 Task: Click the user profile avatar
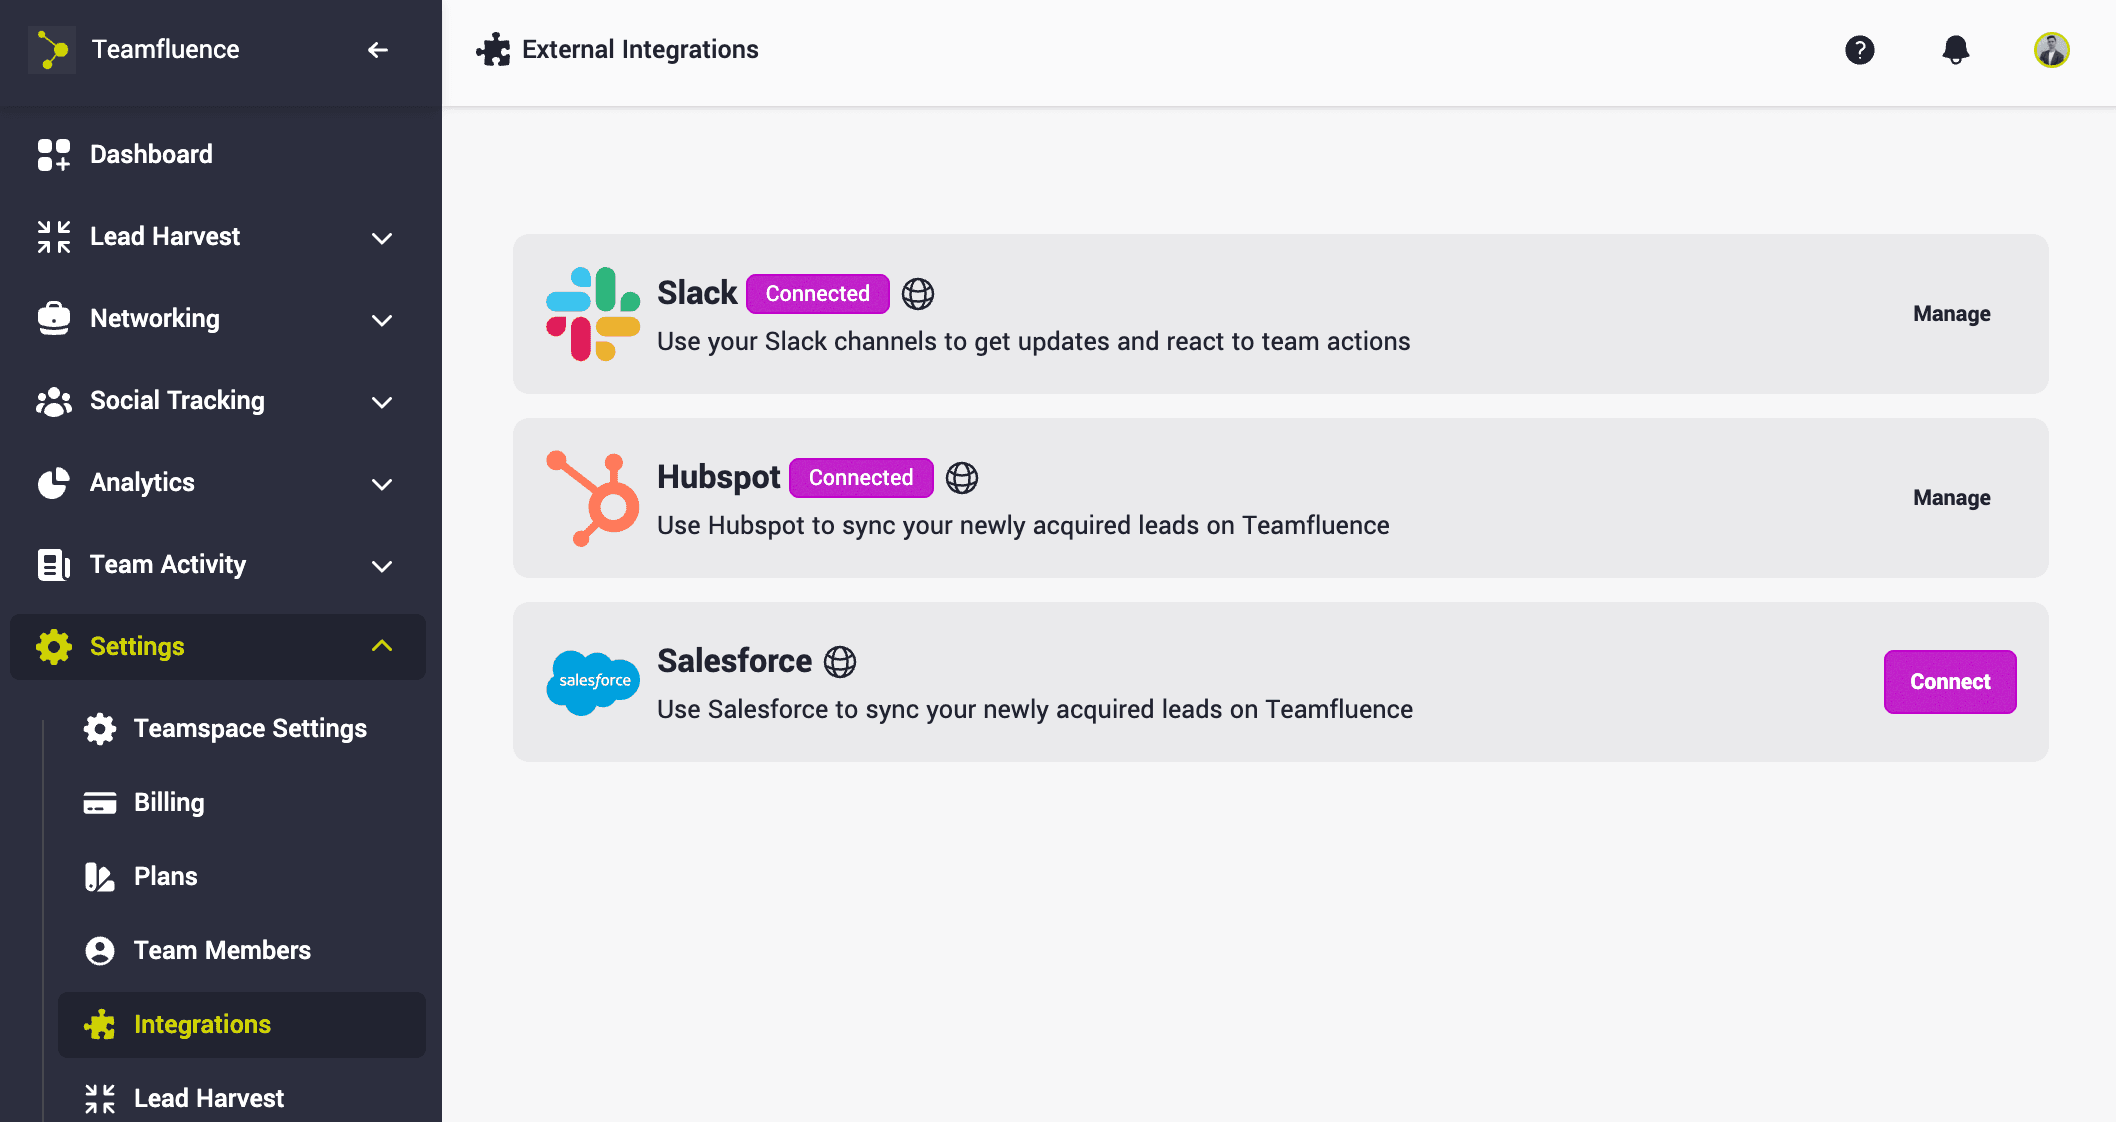coord(2051,50)
